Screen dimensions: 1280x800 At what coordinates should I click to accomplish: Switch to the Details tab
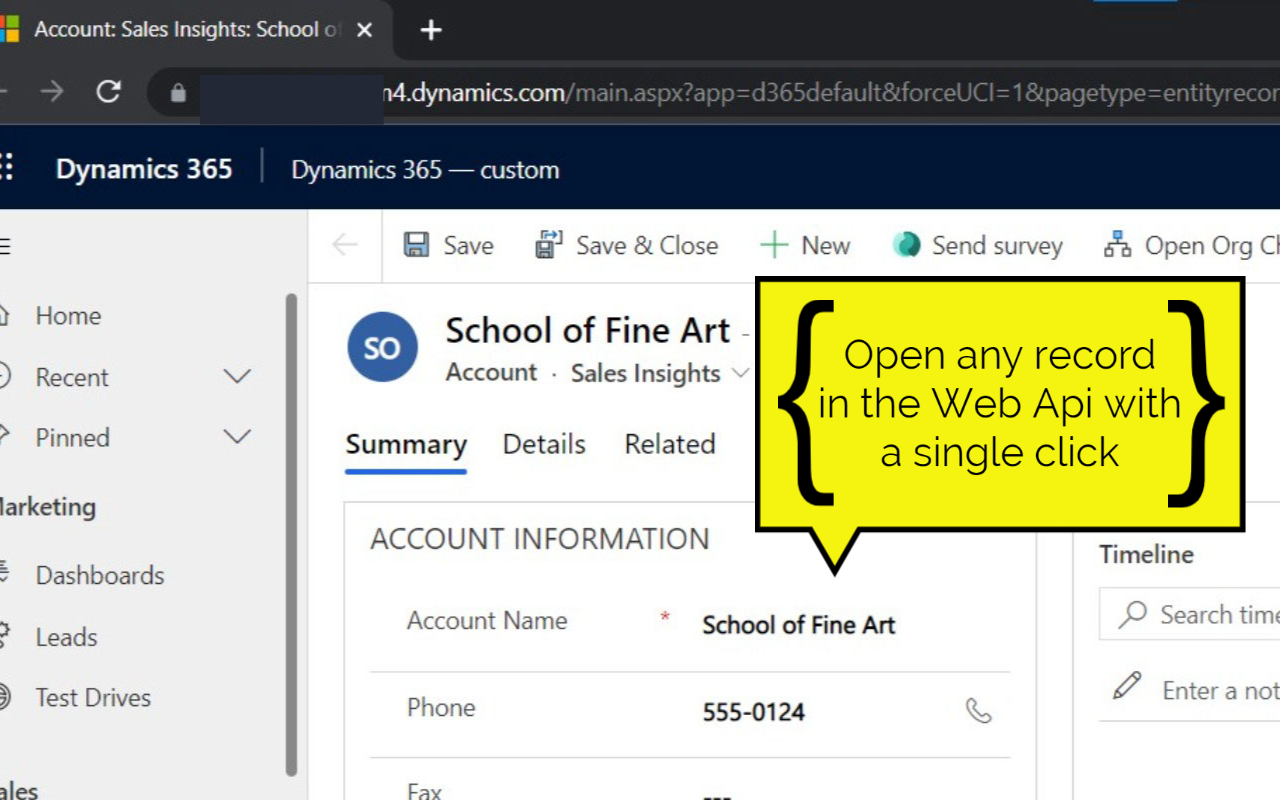click(543, 445)
